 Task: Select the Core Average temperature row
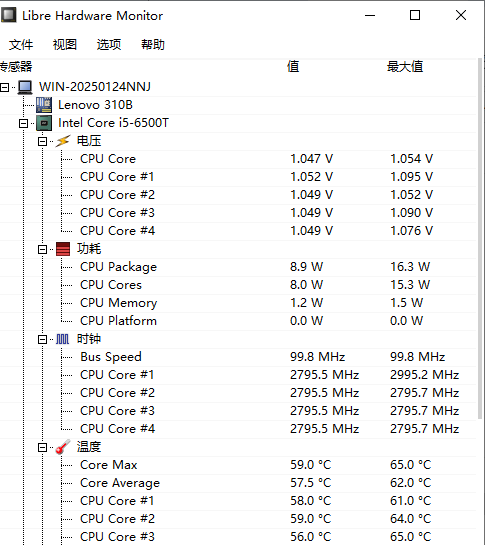[238, 483]
